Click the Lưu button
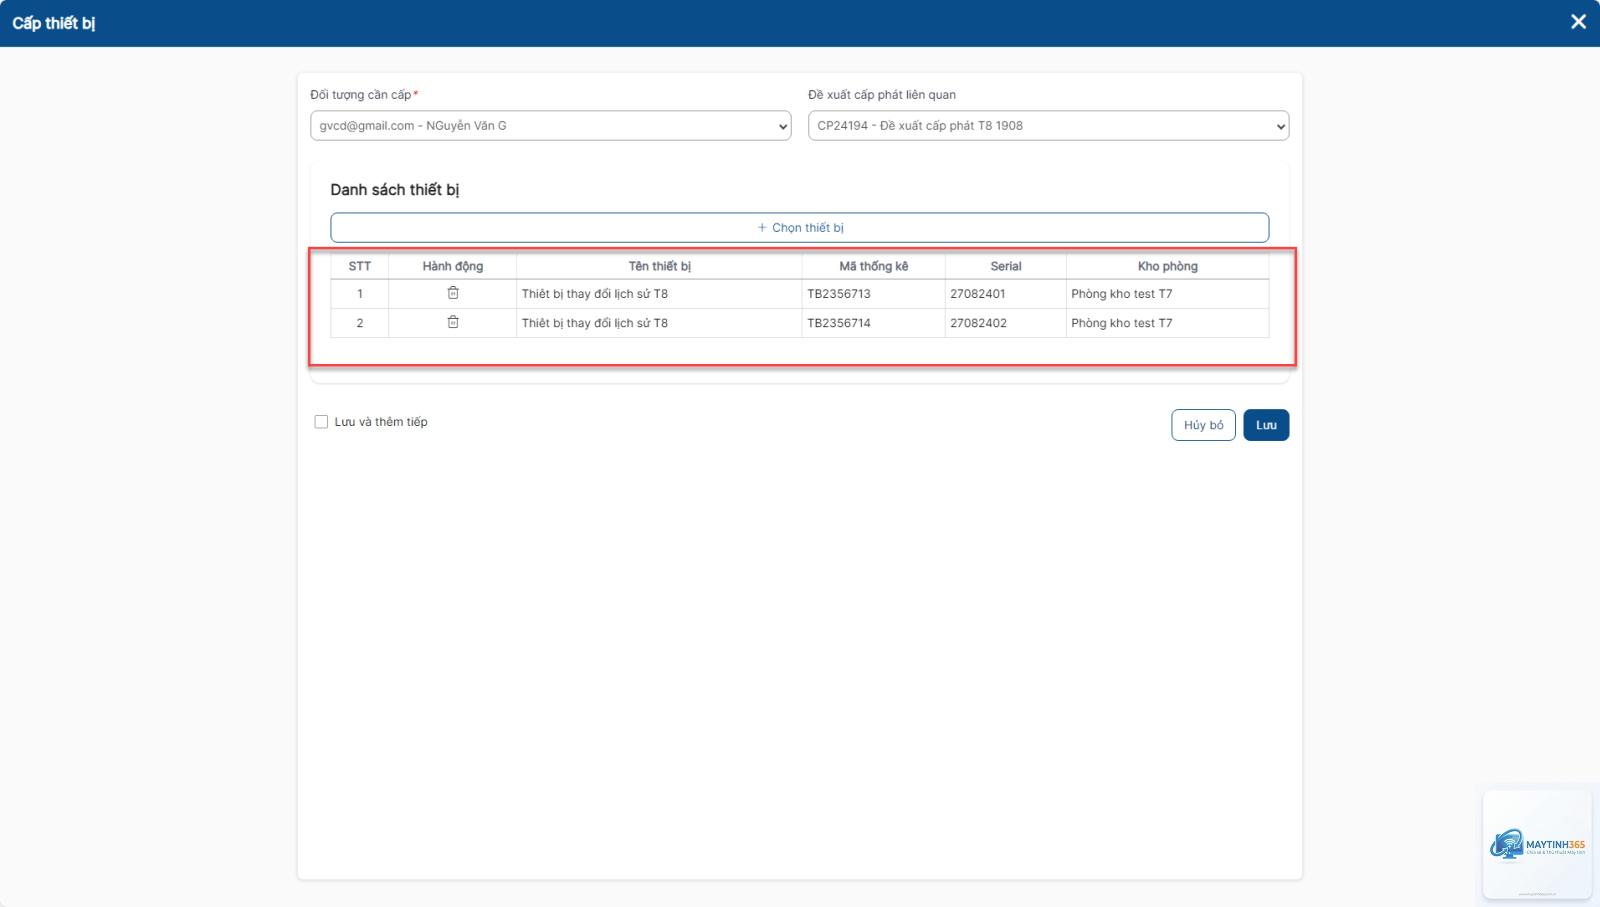The height and width of the screenshot is (907, 1600). [x=1266, y=425]
